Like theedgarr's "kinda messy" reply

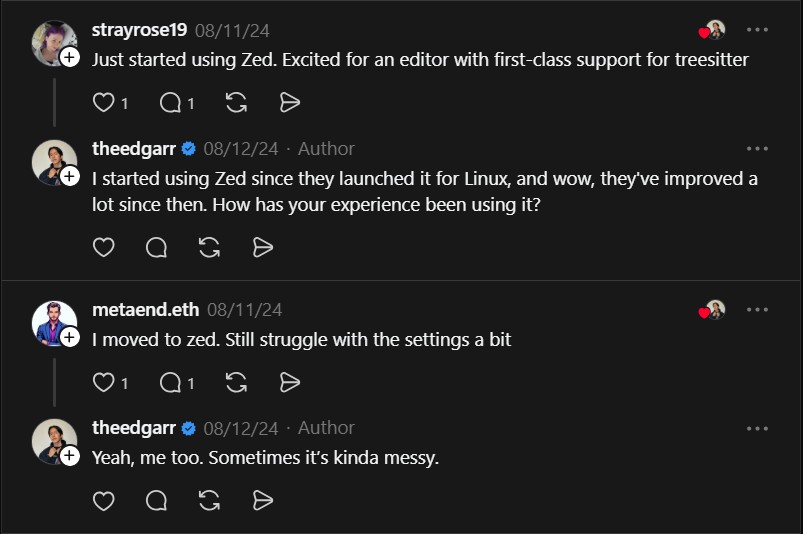coord(104,500)
